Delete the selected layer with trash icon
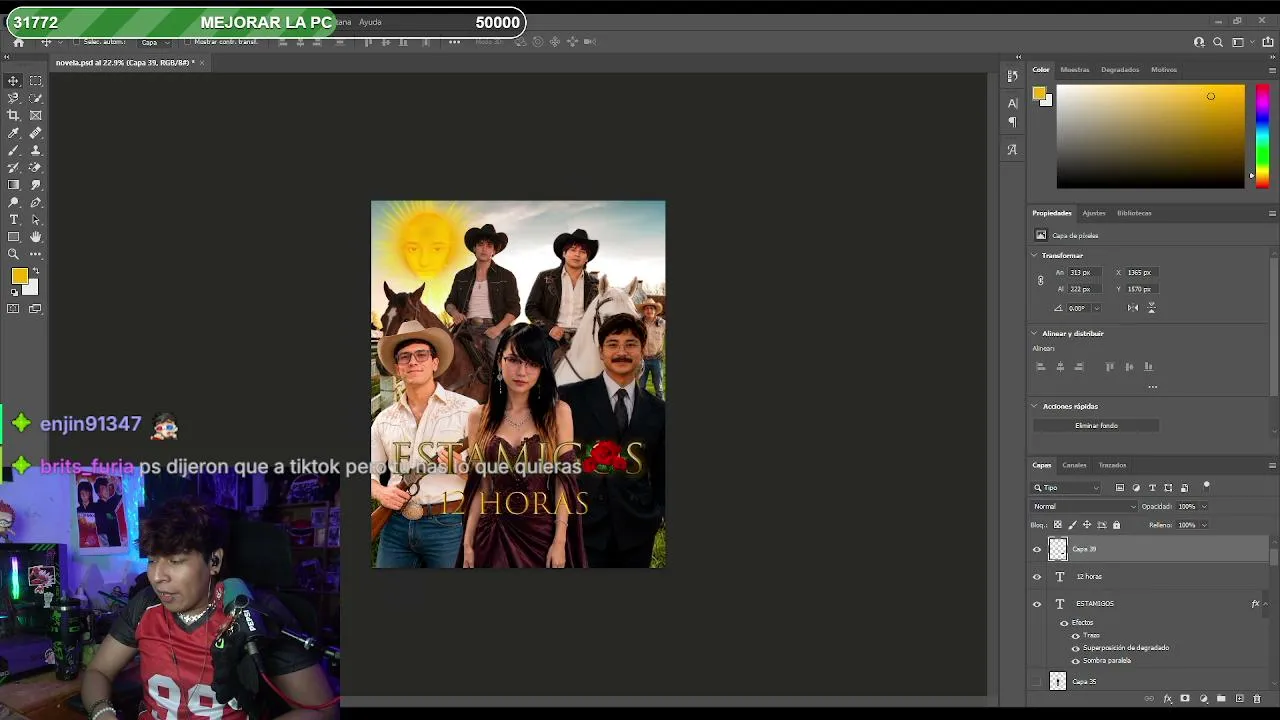 coord(1257,699)
